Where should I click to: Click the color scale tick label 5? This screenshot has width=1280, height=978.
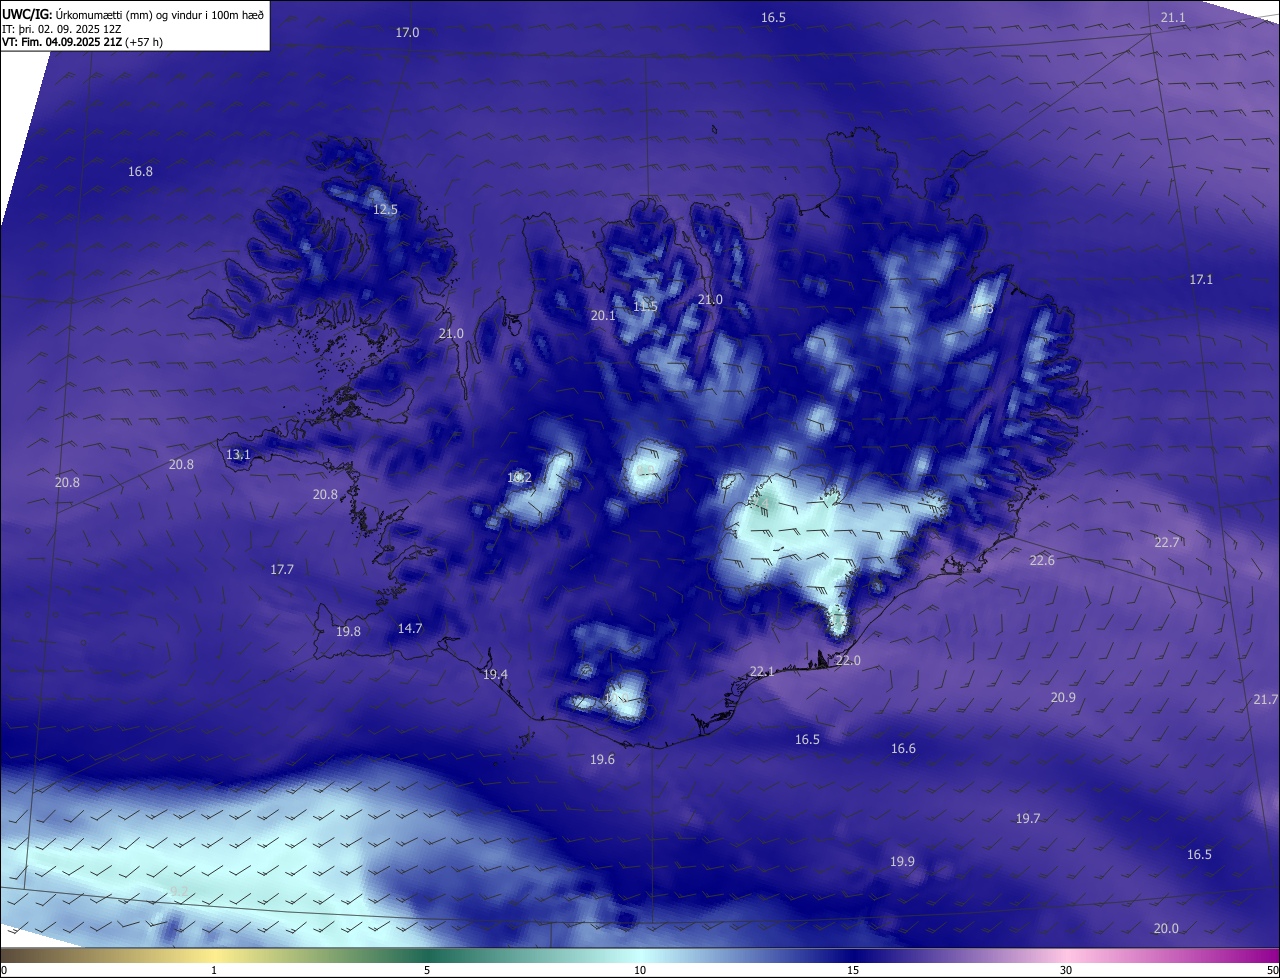pyautogui.click(x=427, y=970)
